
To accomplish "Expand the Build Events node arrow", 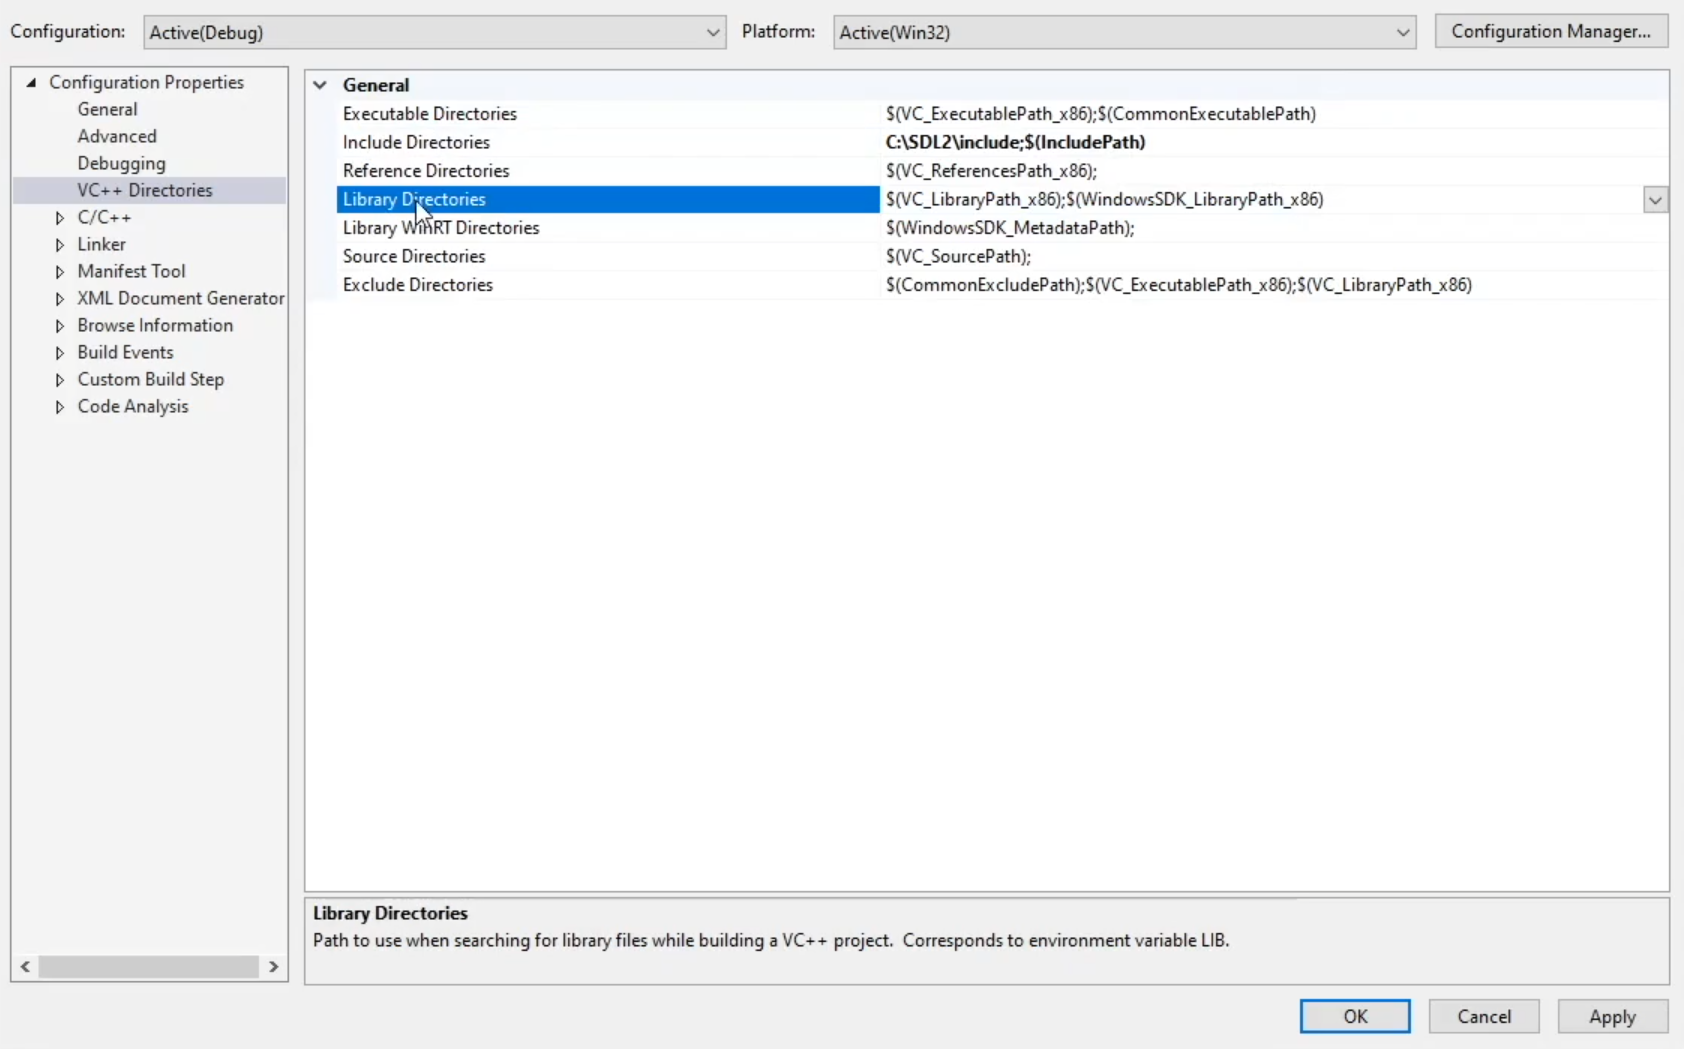I will pyautogui.click(x=59, y=352).
